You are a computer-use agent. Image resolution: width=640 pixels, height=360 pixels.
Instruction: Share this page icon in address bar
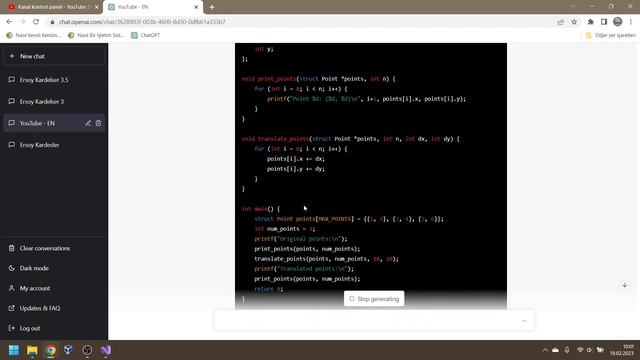click(560, 22)
